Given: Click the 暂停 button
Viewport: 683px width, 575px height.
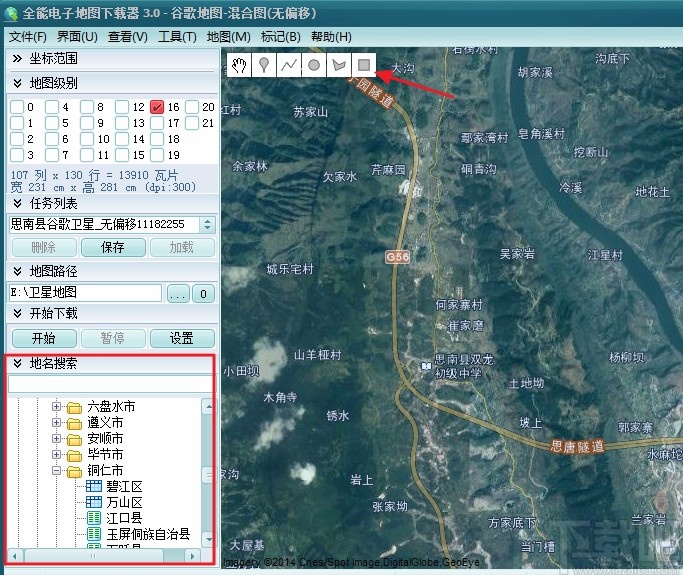Looking at the screenshot, I should click(113, 338).
